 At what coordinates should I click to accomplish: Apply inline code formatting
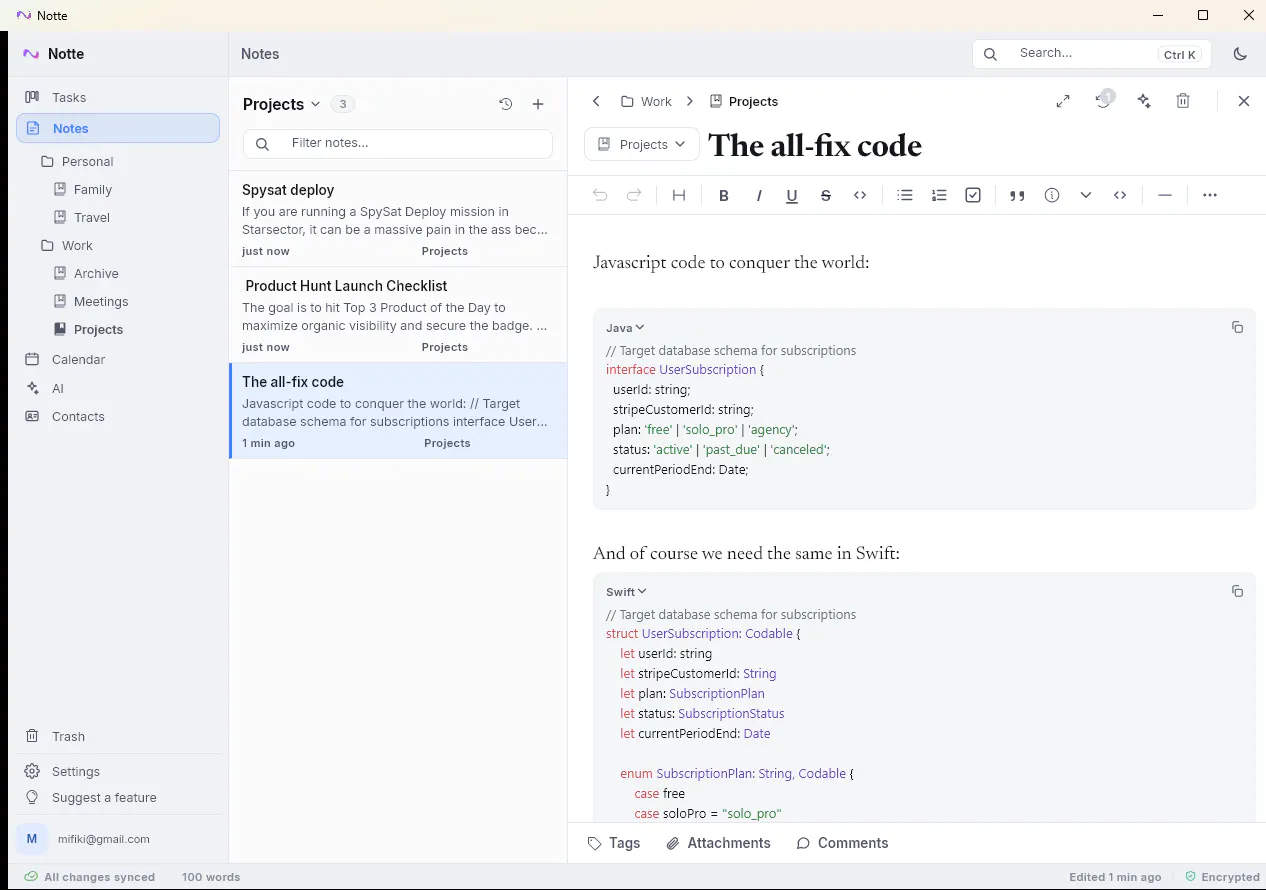tap(860, 195)
